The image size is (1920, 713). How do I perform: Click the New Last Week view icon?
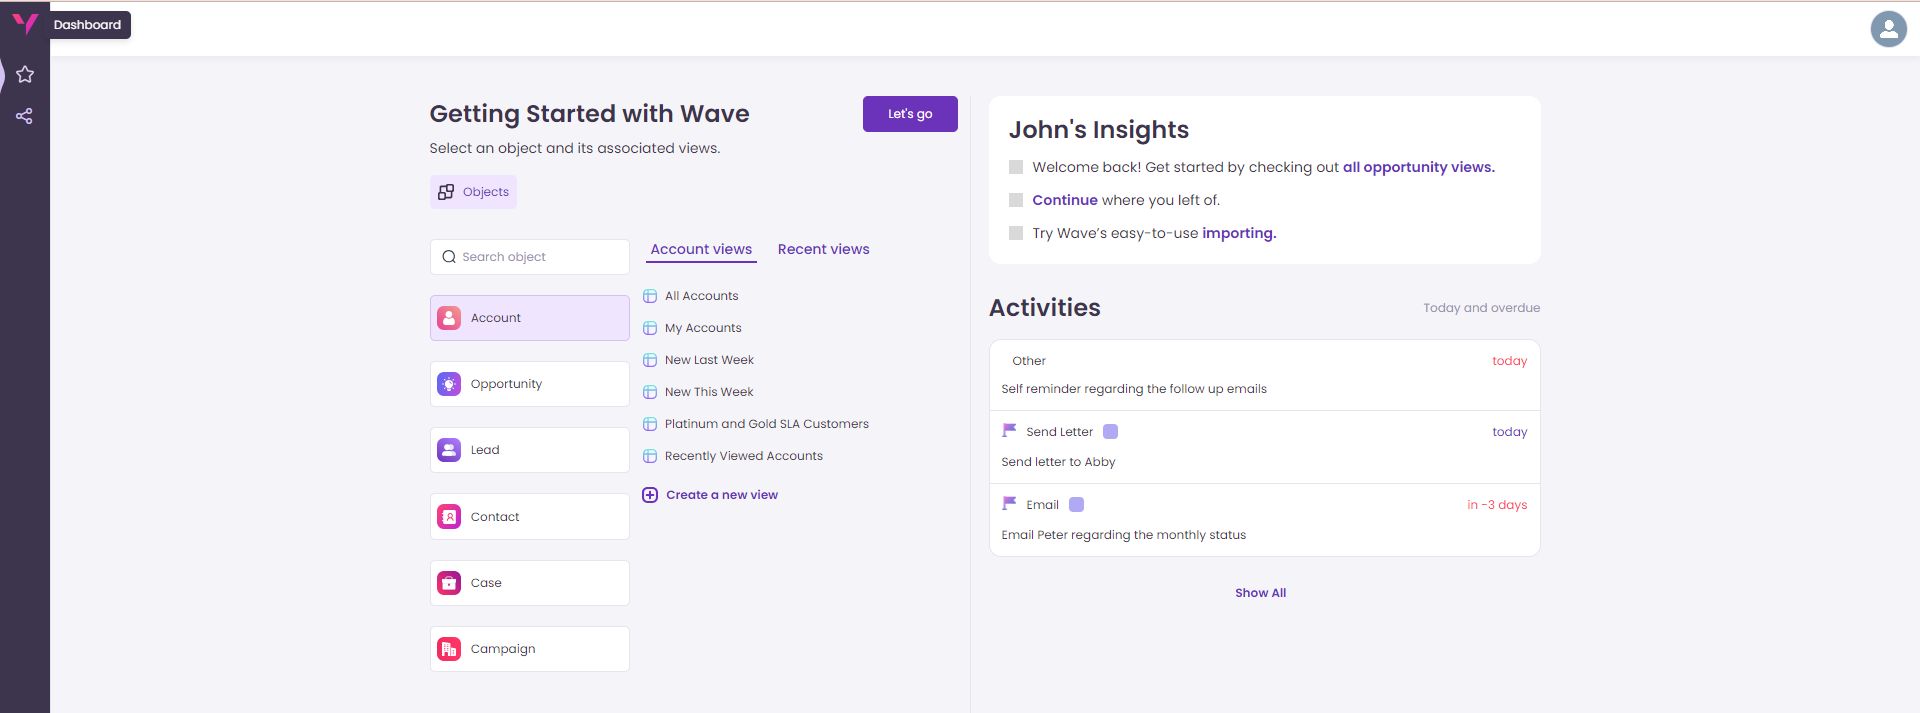pos(650,360)
